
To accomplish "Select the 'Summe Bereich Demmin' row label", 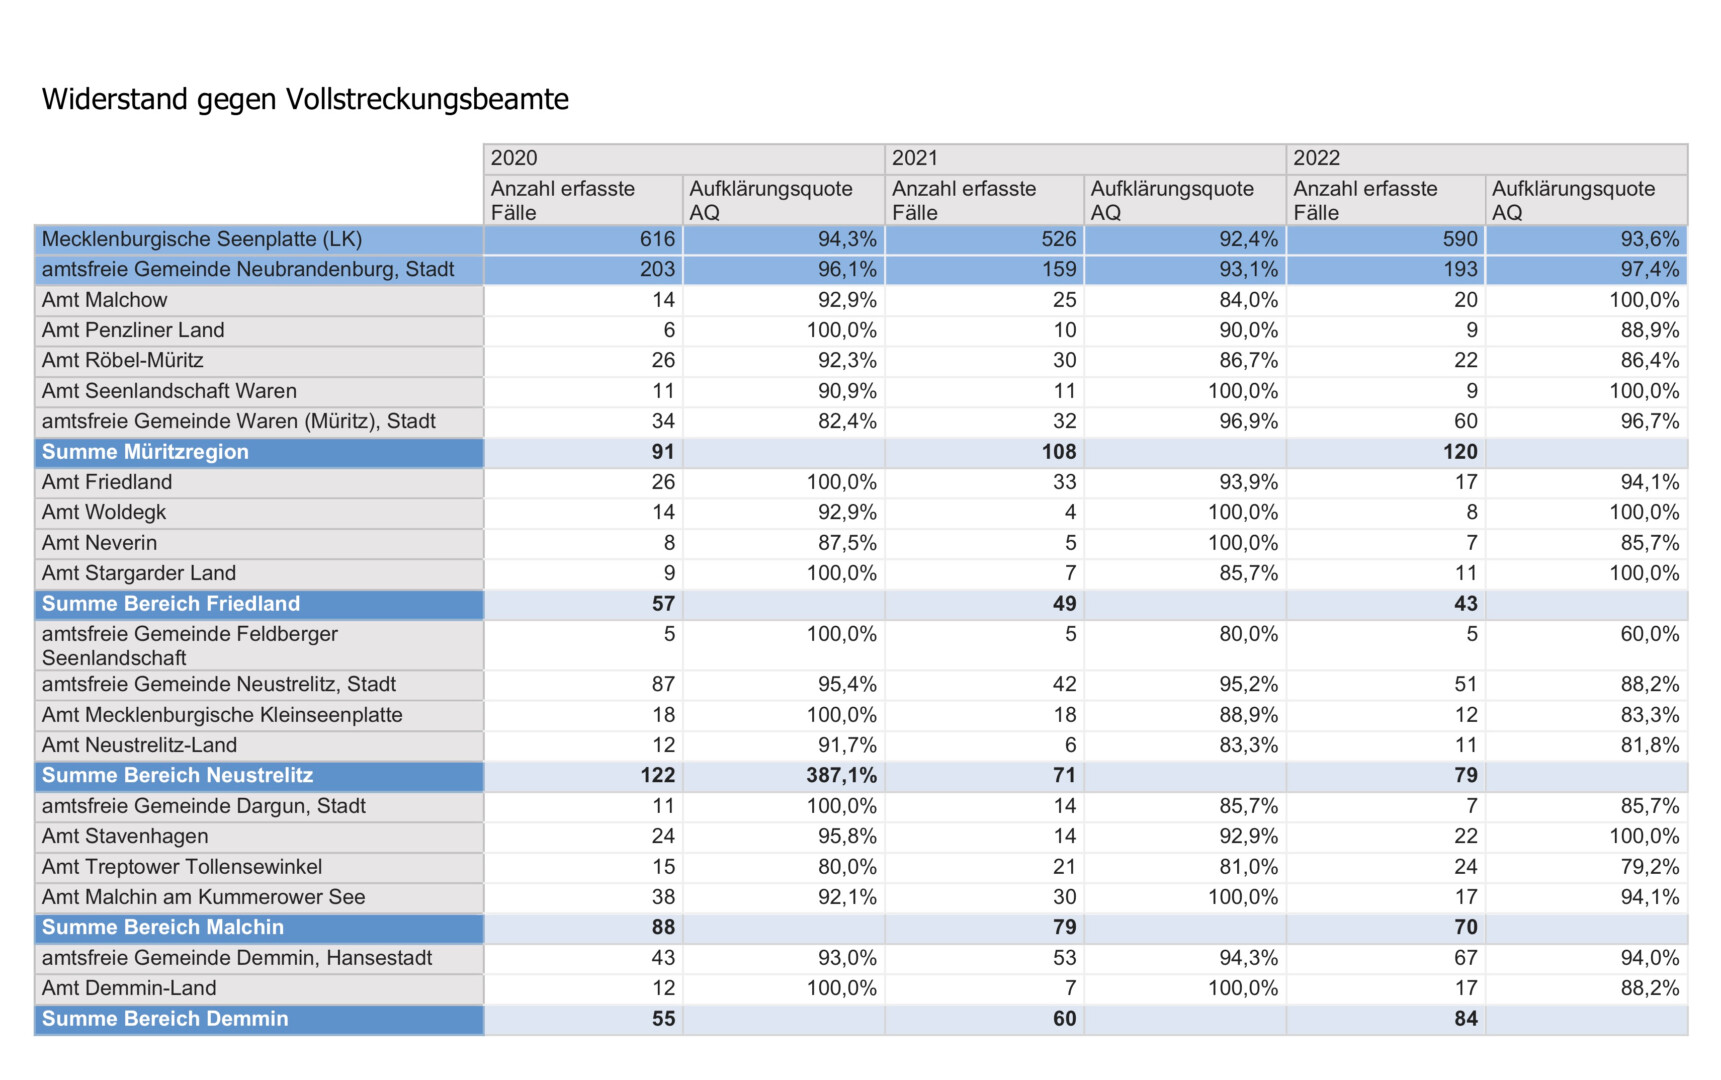I will 165,1019.
